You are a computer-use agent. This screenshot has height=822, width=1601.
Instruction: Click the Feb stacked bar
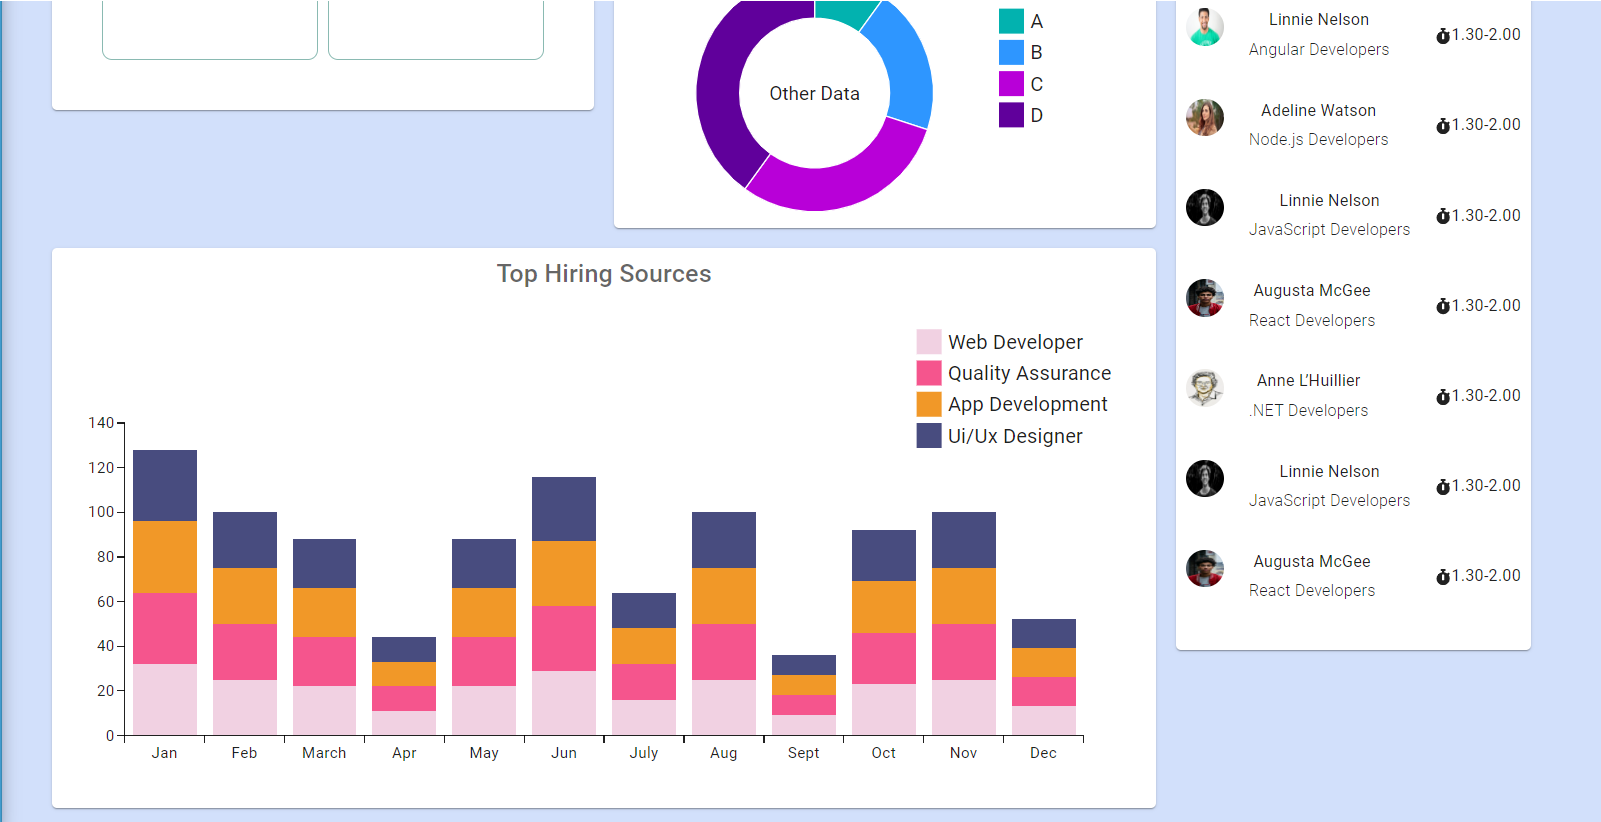tap(245, 623)
